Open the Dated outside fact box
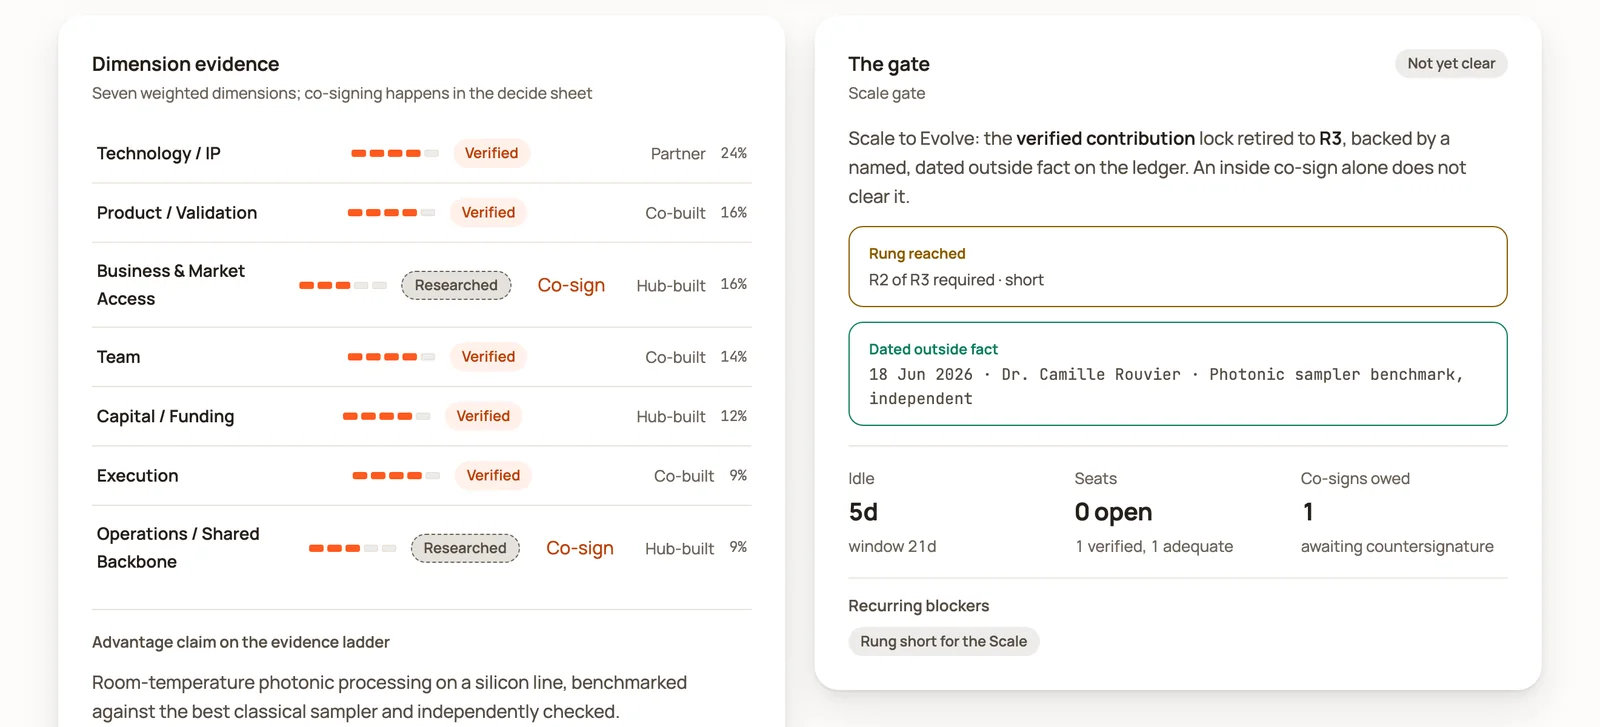This screenshot has width=1600, height=727. coord(1177,373)
